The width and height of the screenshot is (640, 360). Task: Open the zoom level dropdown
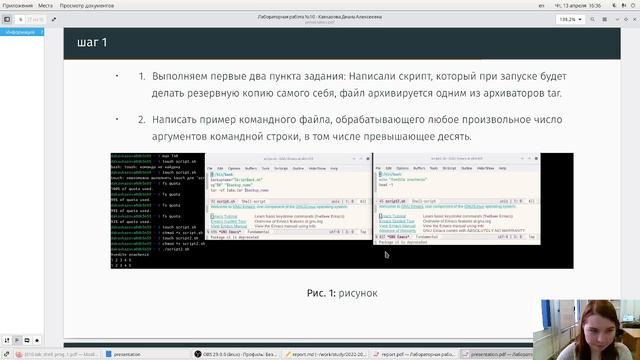570,19
